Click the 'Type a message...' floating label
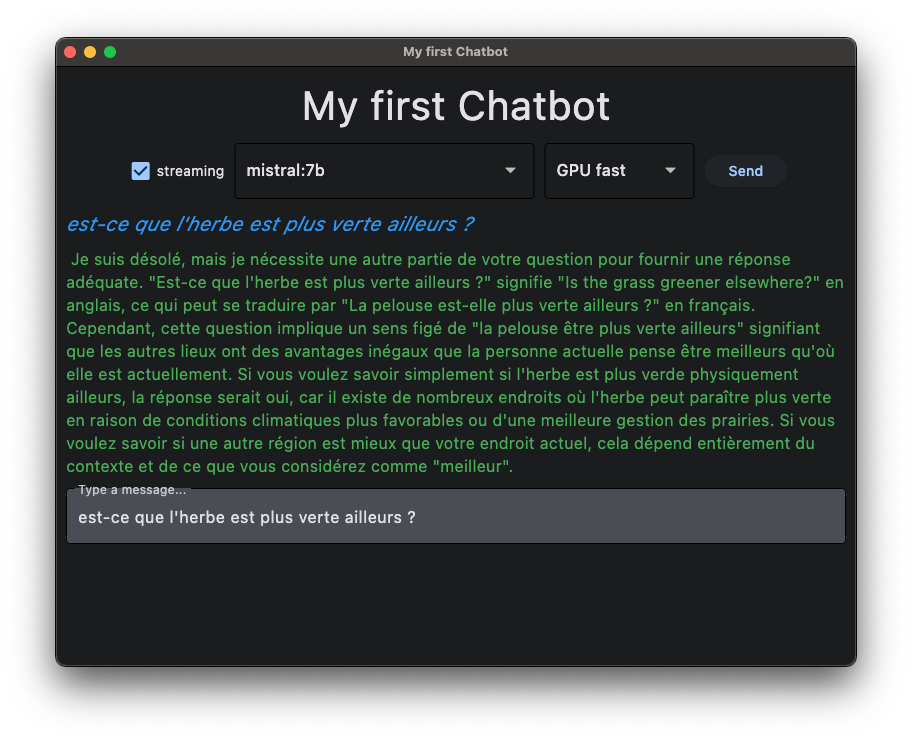 [x=131, y=490]
